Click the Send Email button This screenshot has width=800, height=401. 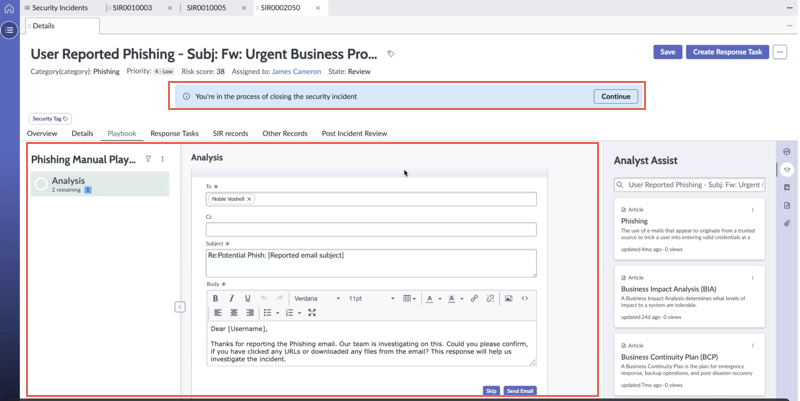pos(520,391)
